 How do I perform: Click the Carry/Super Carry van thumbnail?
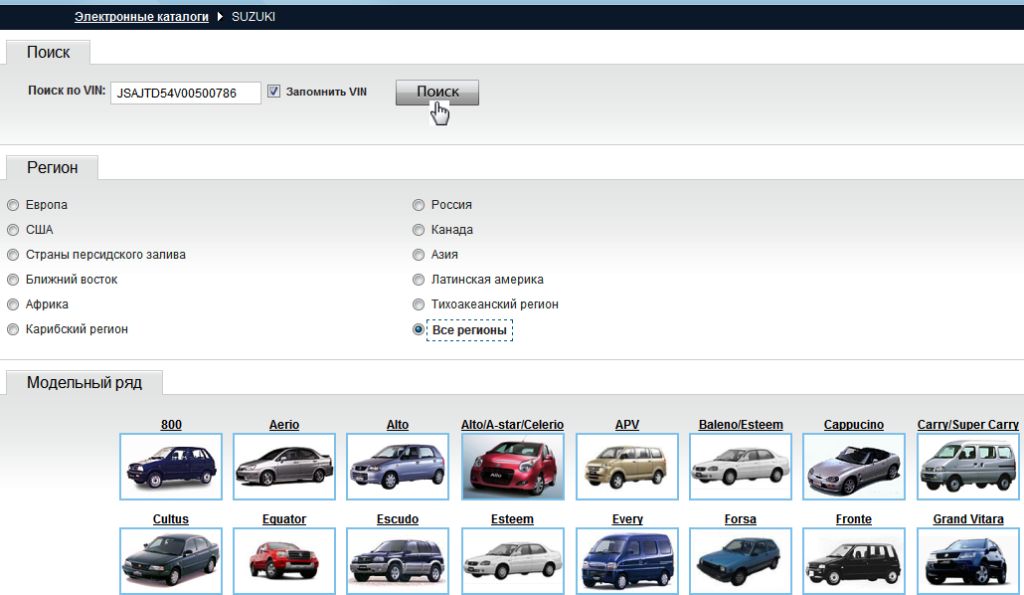[968, 466]
